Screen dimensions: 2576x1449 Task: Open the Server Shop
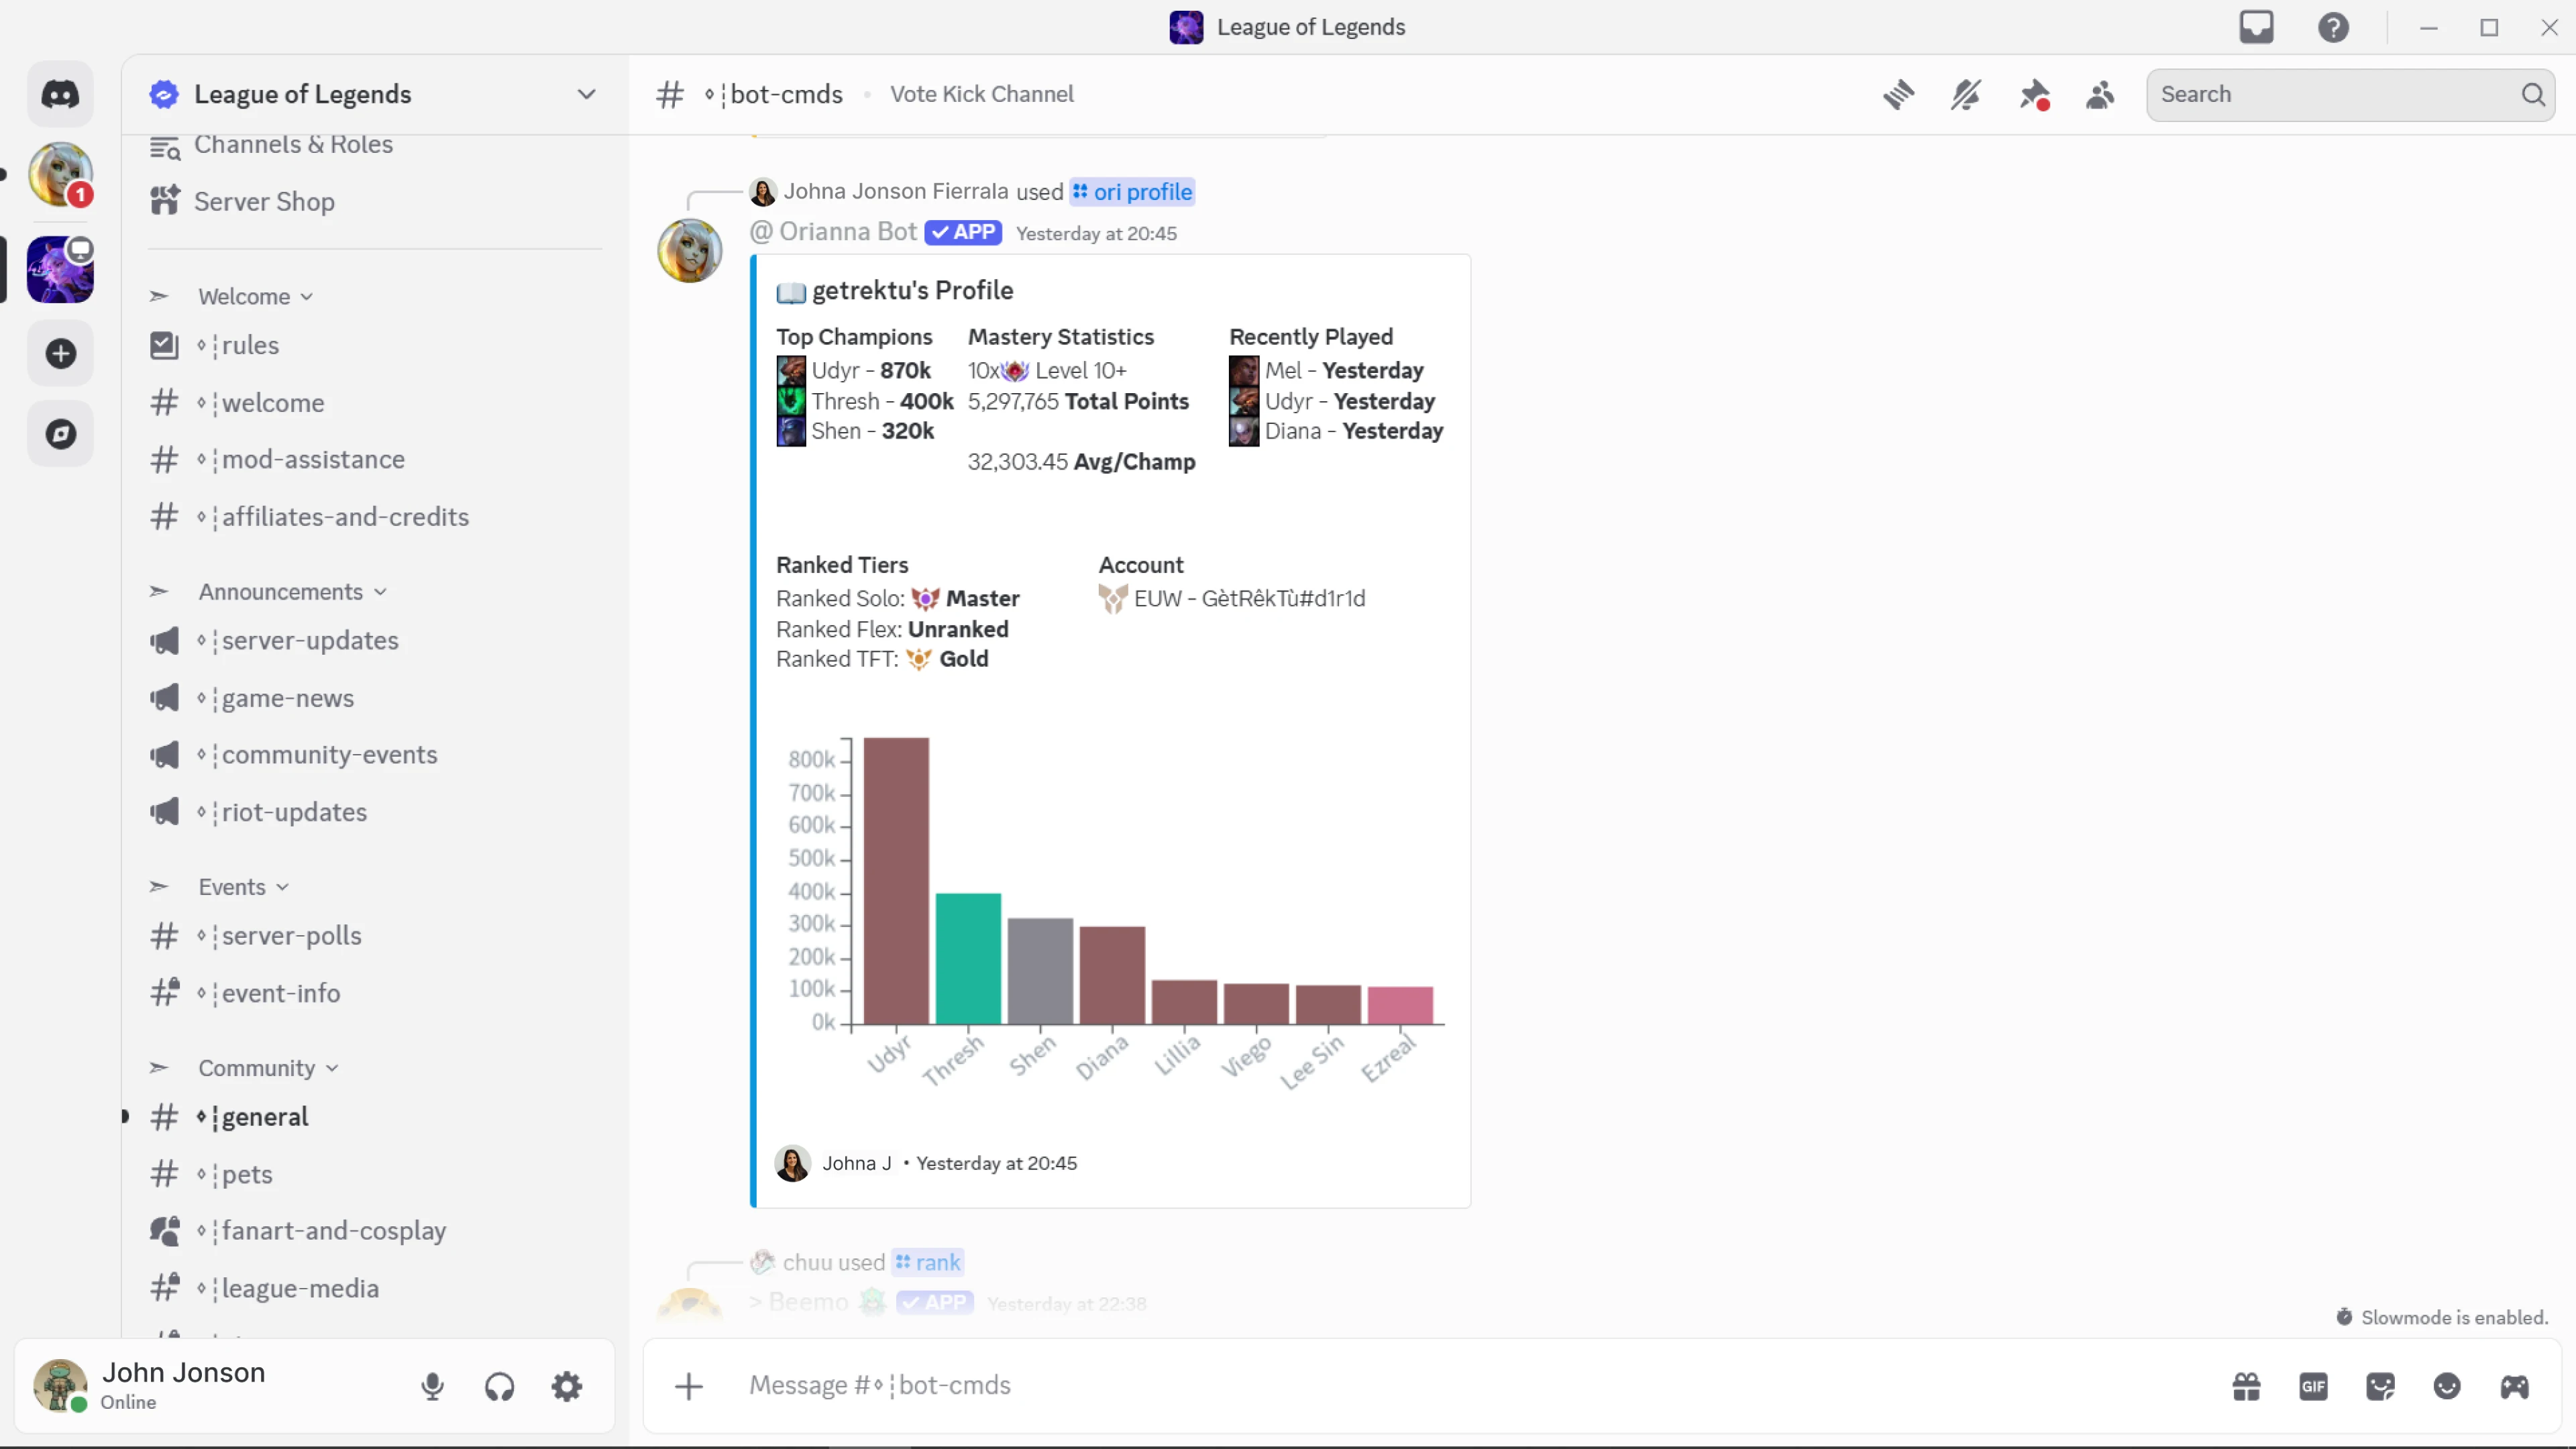264,201
